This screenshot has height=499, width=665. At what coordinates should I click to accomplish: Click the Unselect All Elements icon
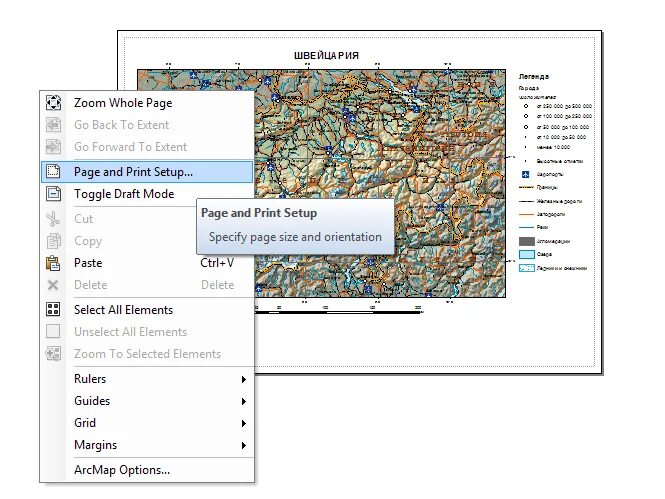pos(53,332)
